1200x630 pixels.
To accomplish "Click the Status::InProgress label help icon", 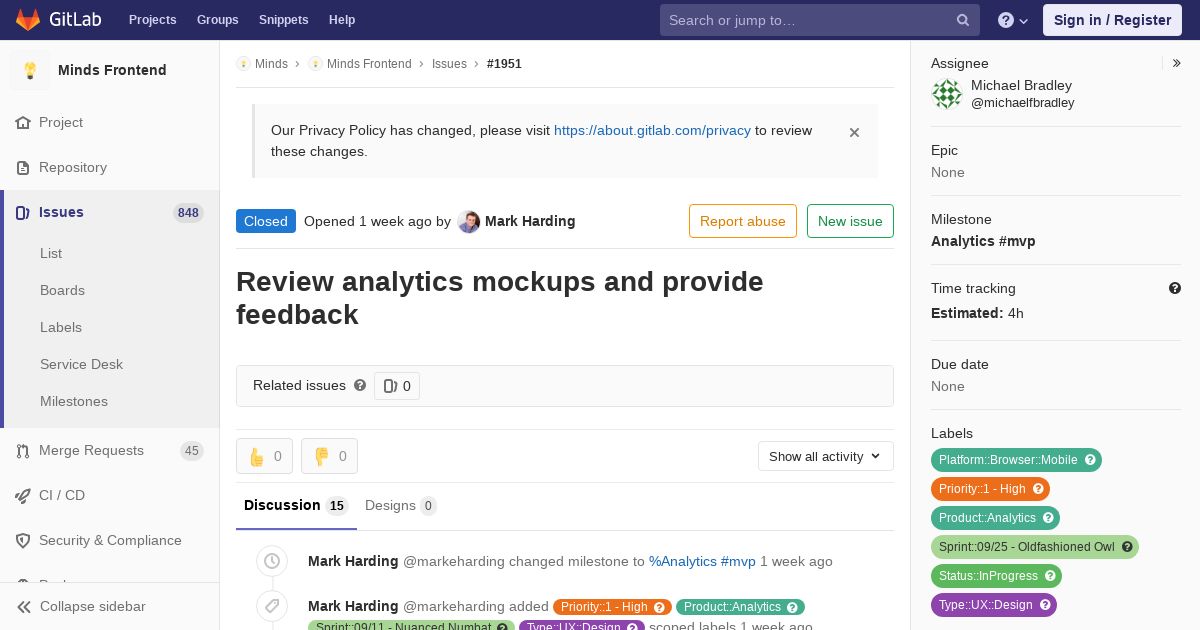I will pos(1050,576).
